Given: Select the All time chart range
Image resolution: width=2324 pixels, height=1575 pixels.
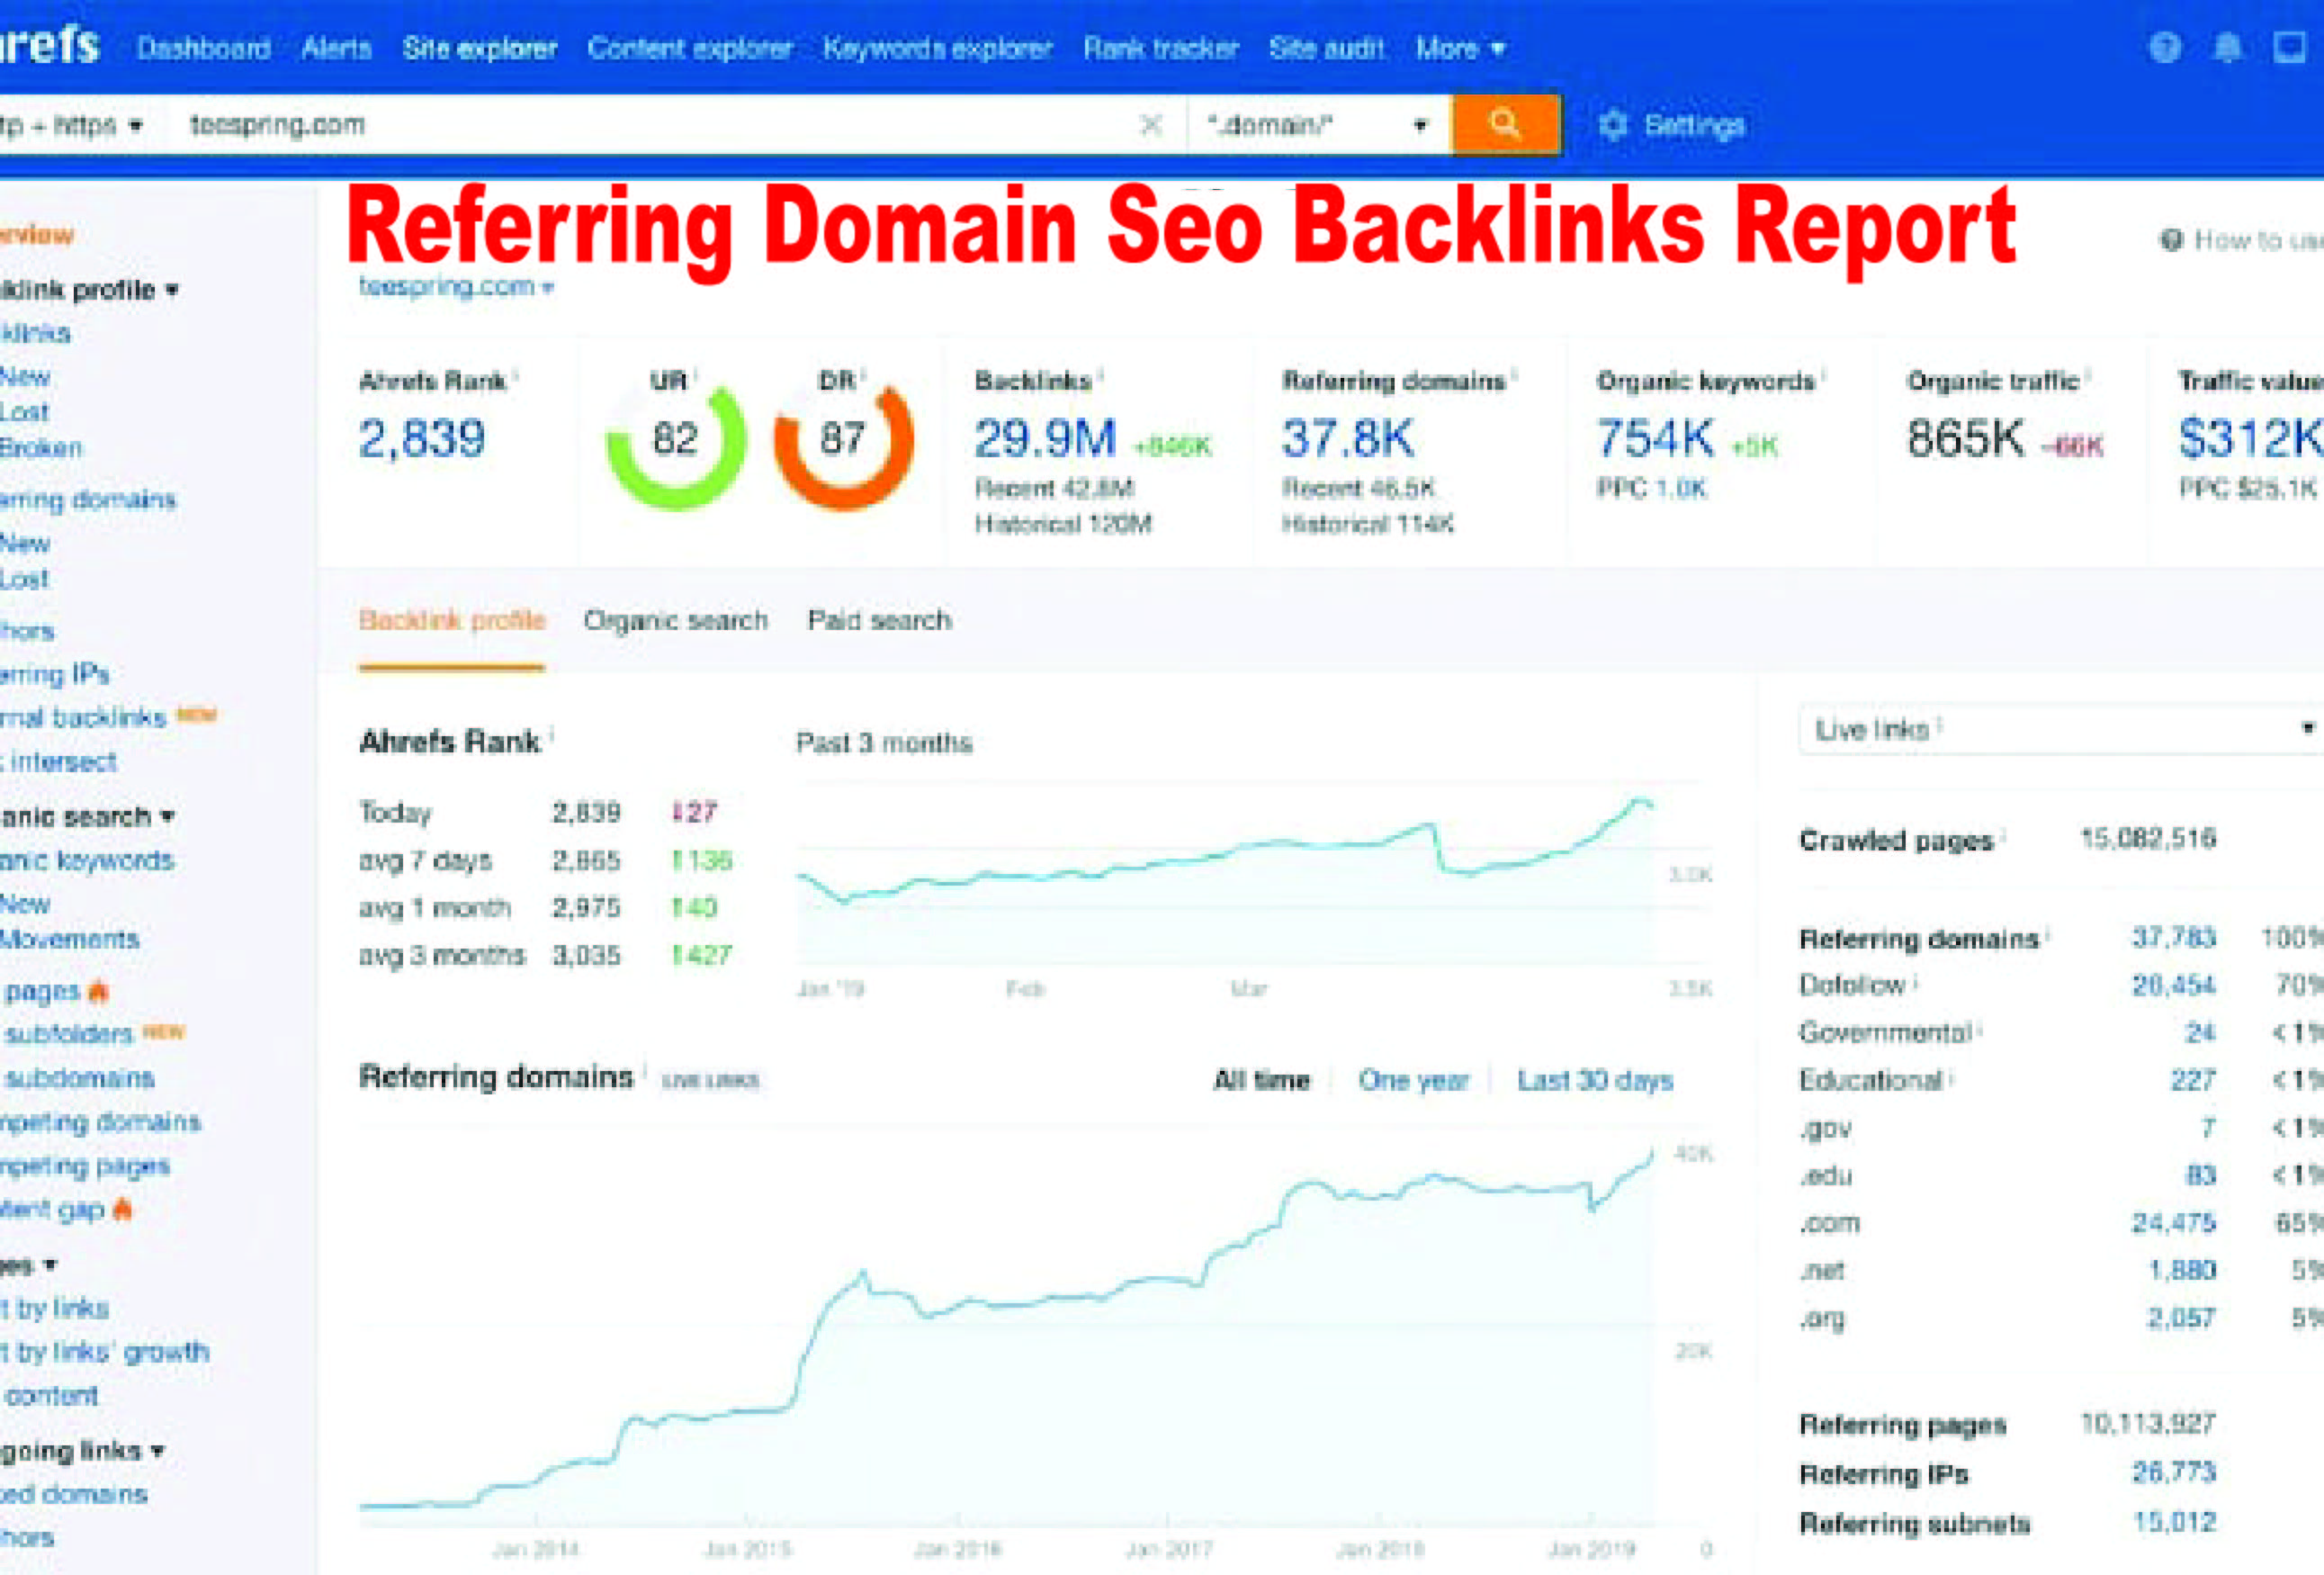Looking at the screenshot, I should pos(1261,1080).
